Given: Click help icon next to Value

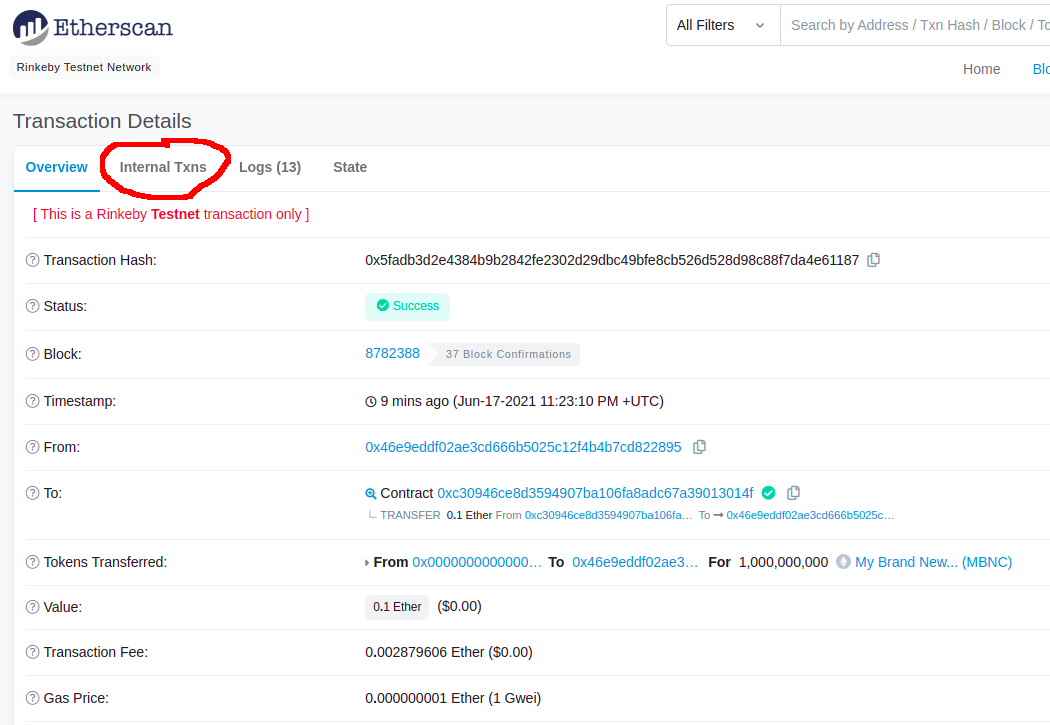Looking at the screenshot, I should pos(32,607).
